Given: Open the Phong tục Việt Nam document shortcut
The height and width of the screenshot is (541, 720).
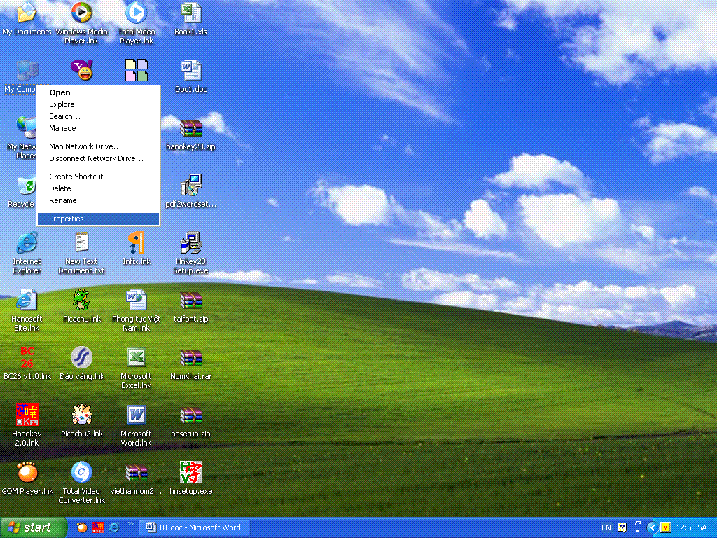Looking at the screenshot, I should tap(136, 300).
